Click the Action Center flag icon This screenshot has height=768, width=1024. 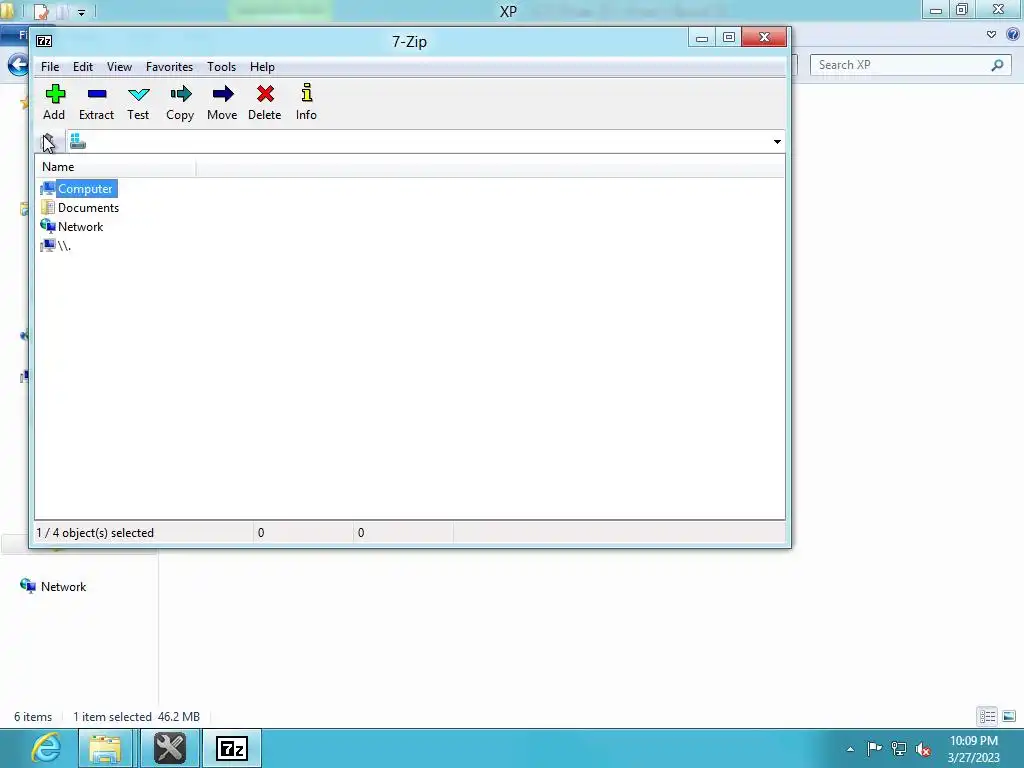[x=874, y=749]
